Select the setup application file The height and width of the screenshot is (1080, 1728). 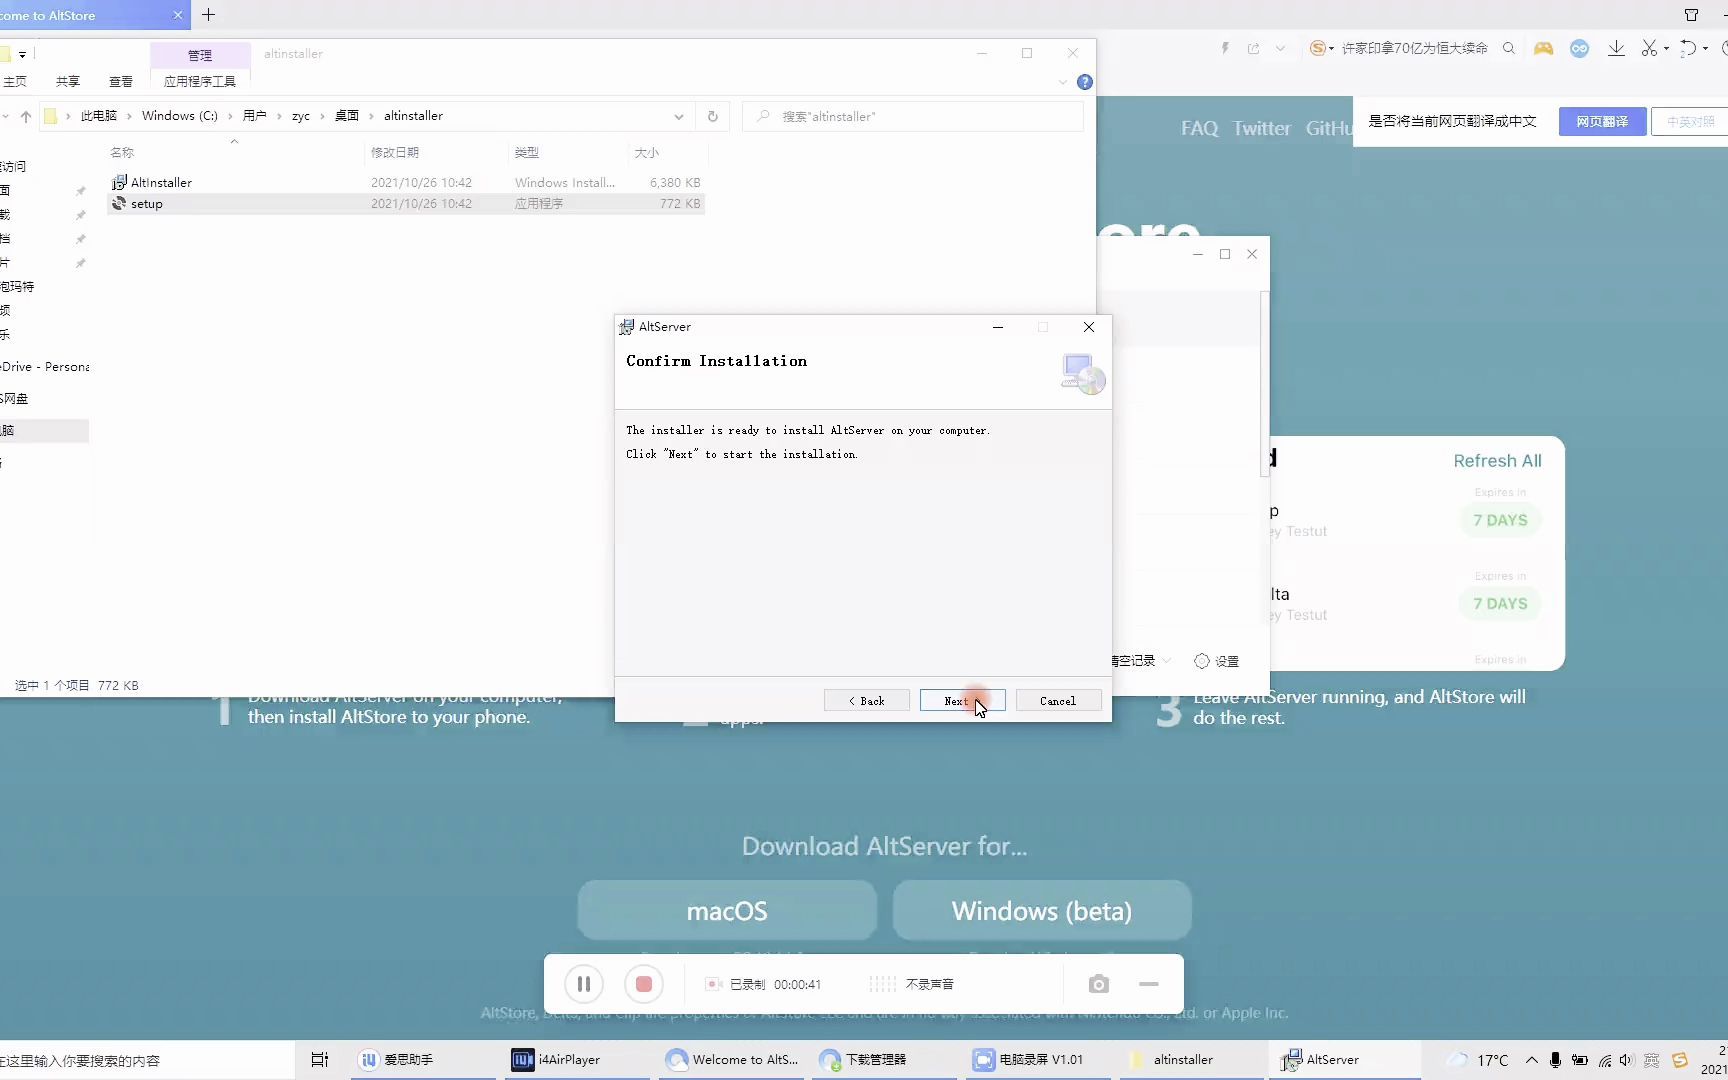405,203
